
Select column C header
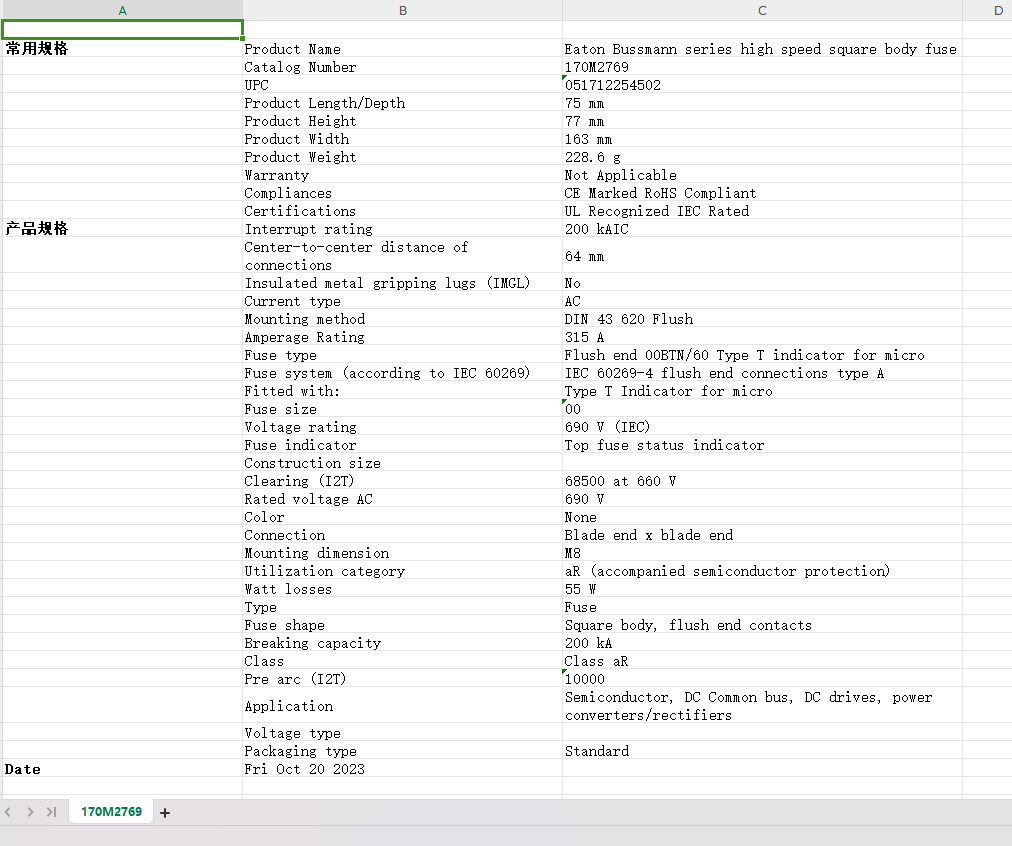pyautogui.click(x=762, y=10)
